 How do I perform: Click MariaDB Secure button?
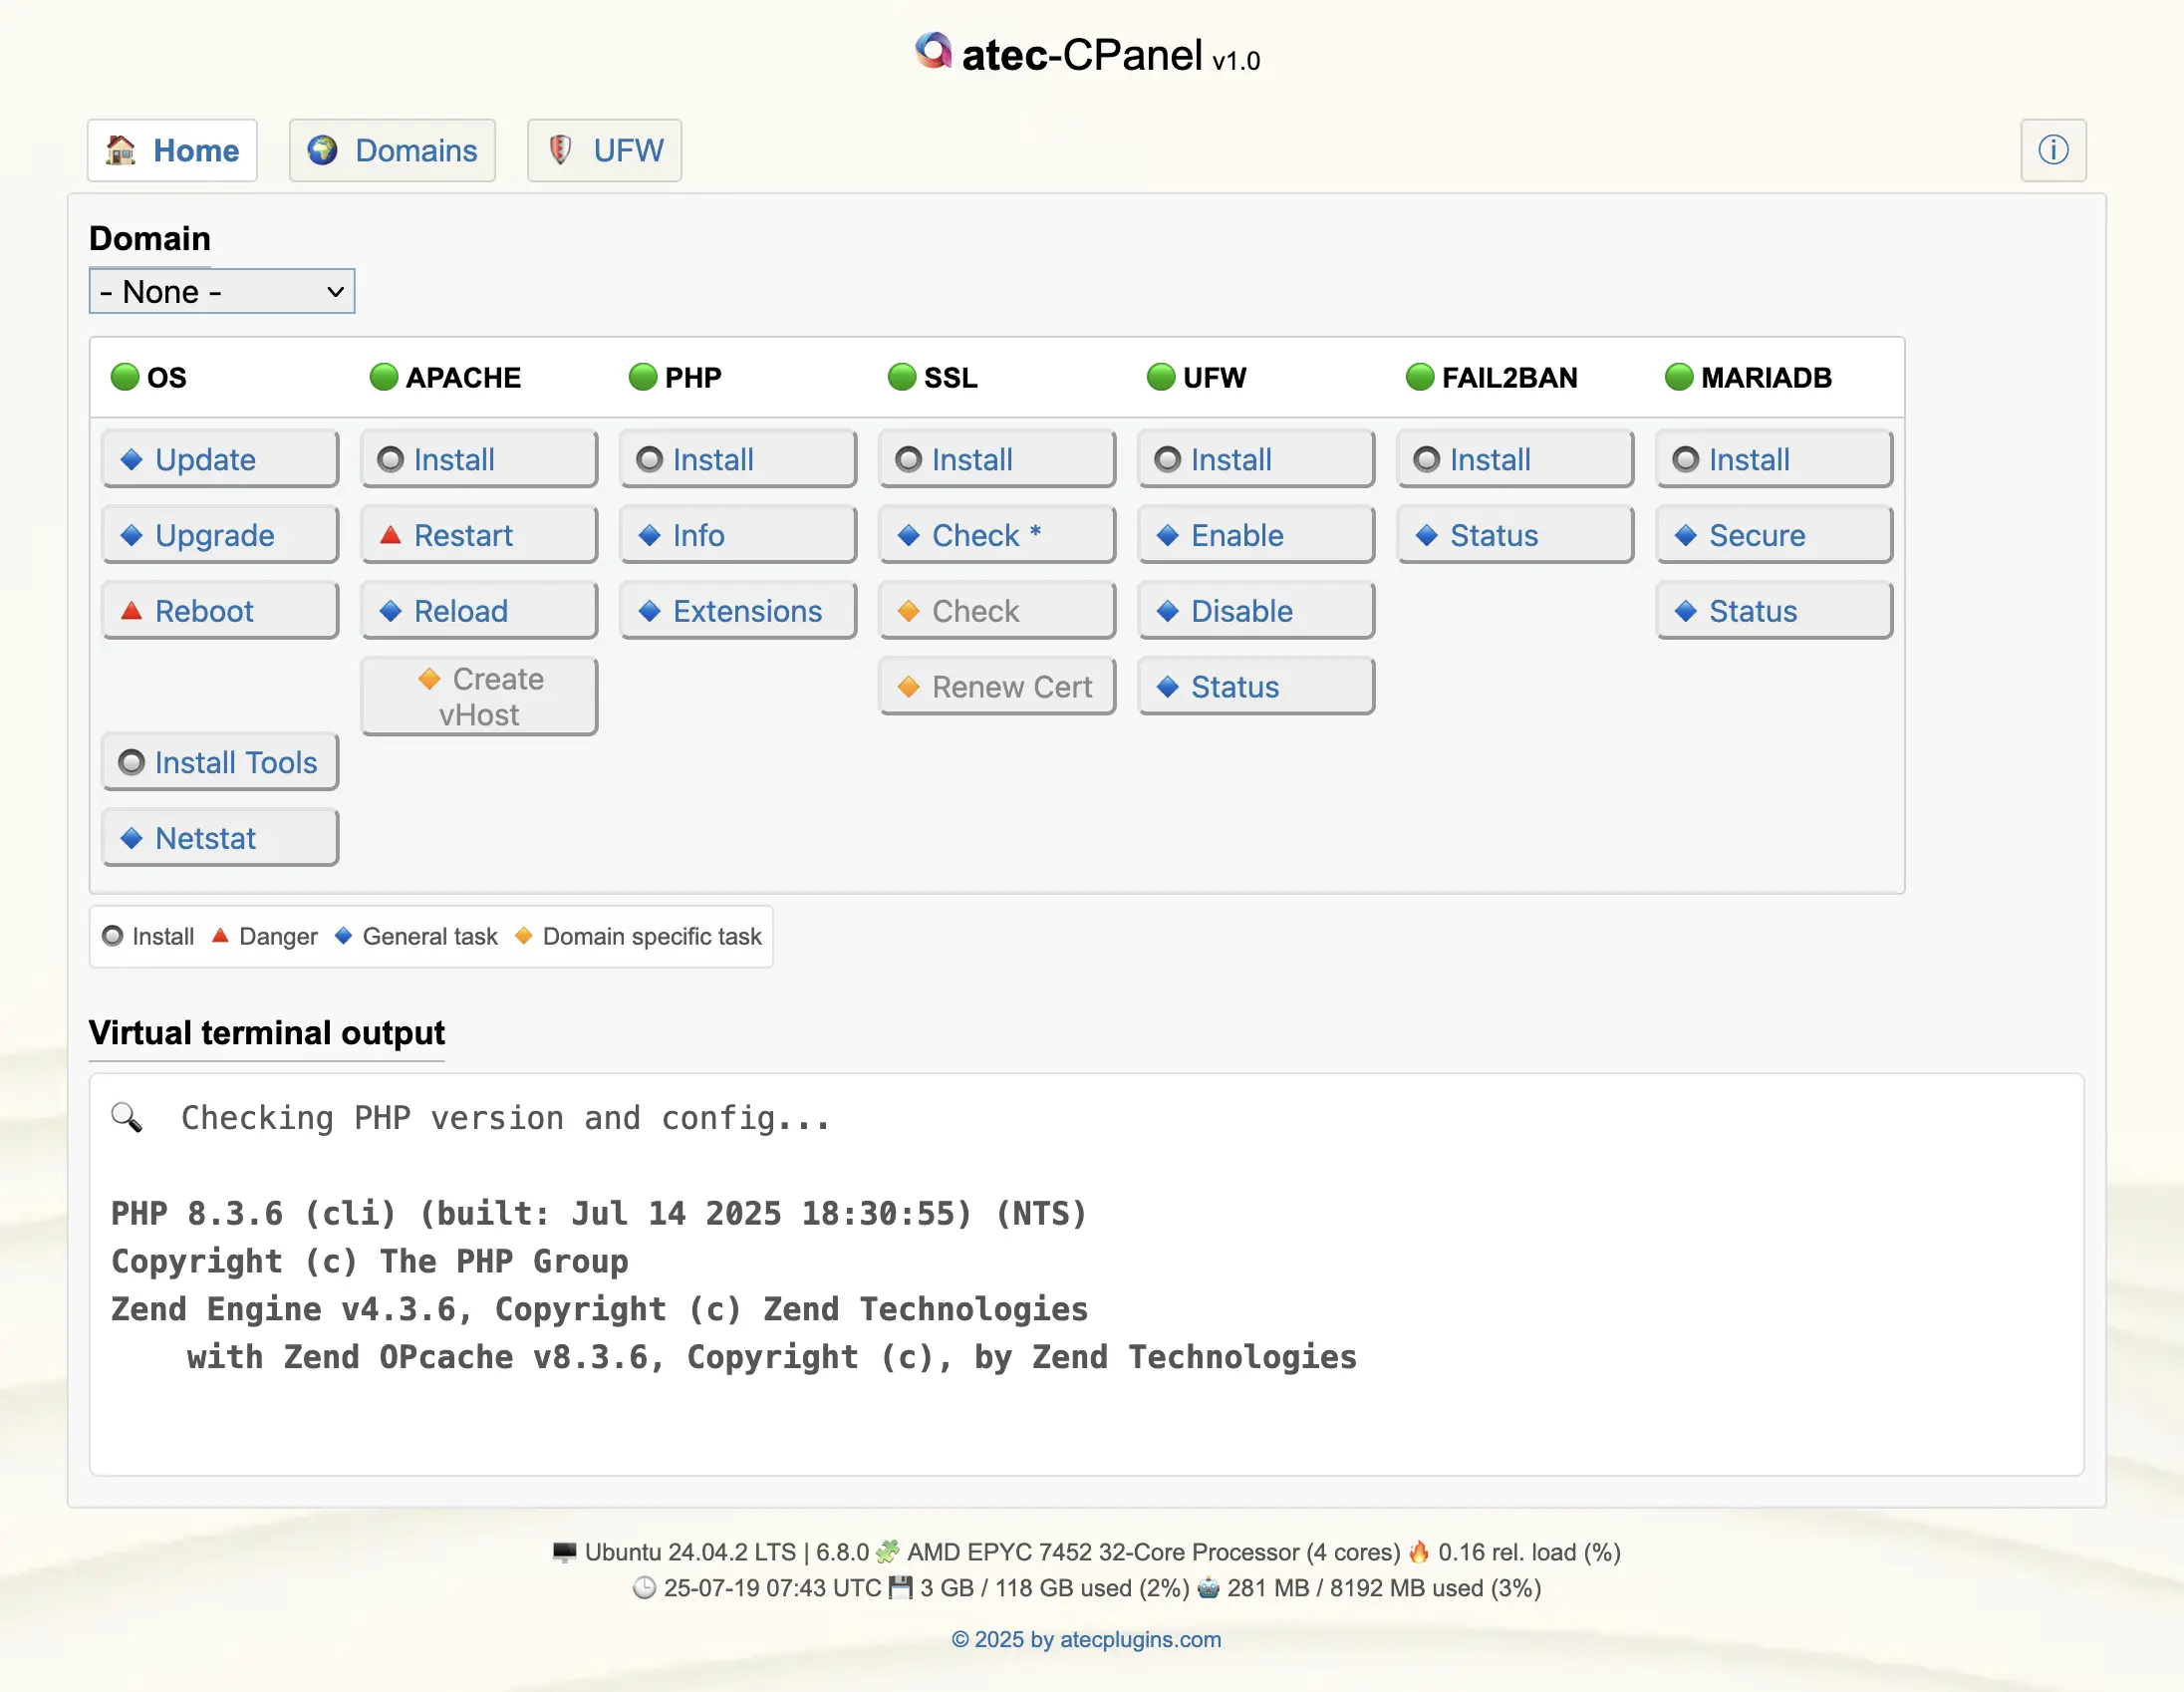point(1774,535)
